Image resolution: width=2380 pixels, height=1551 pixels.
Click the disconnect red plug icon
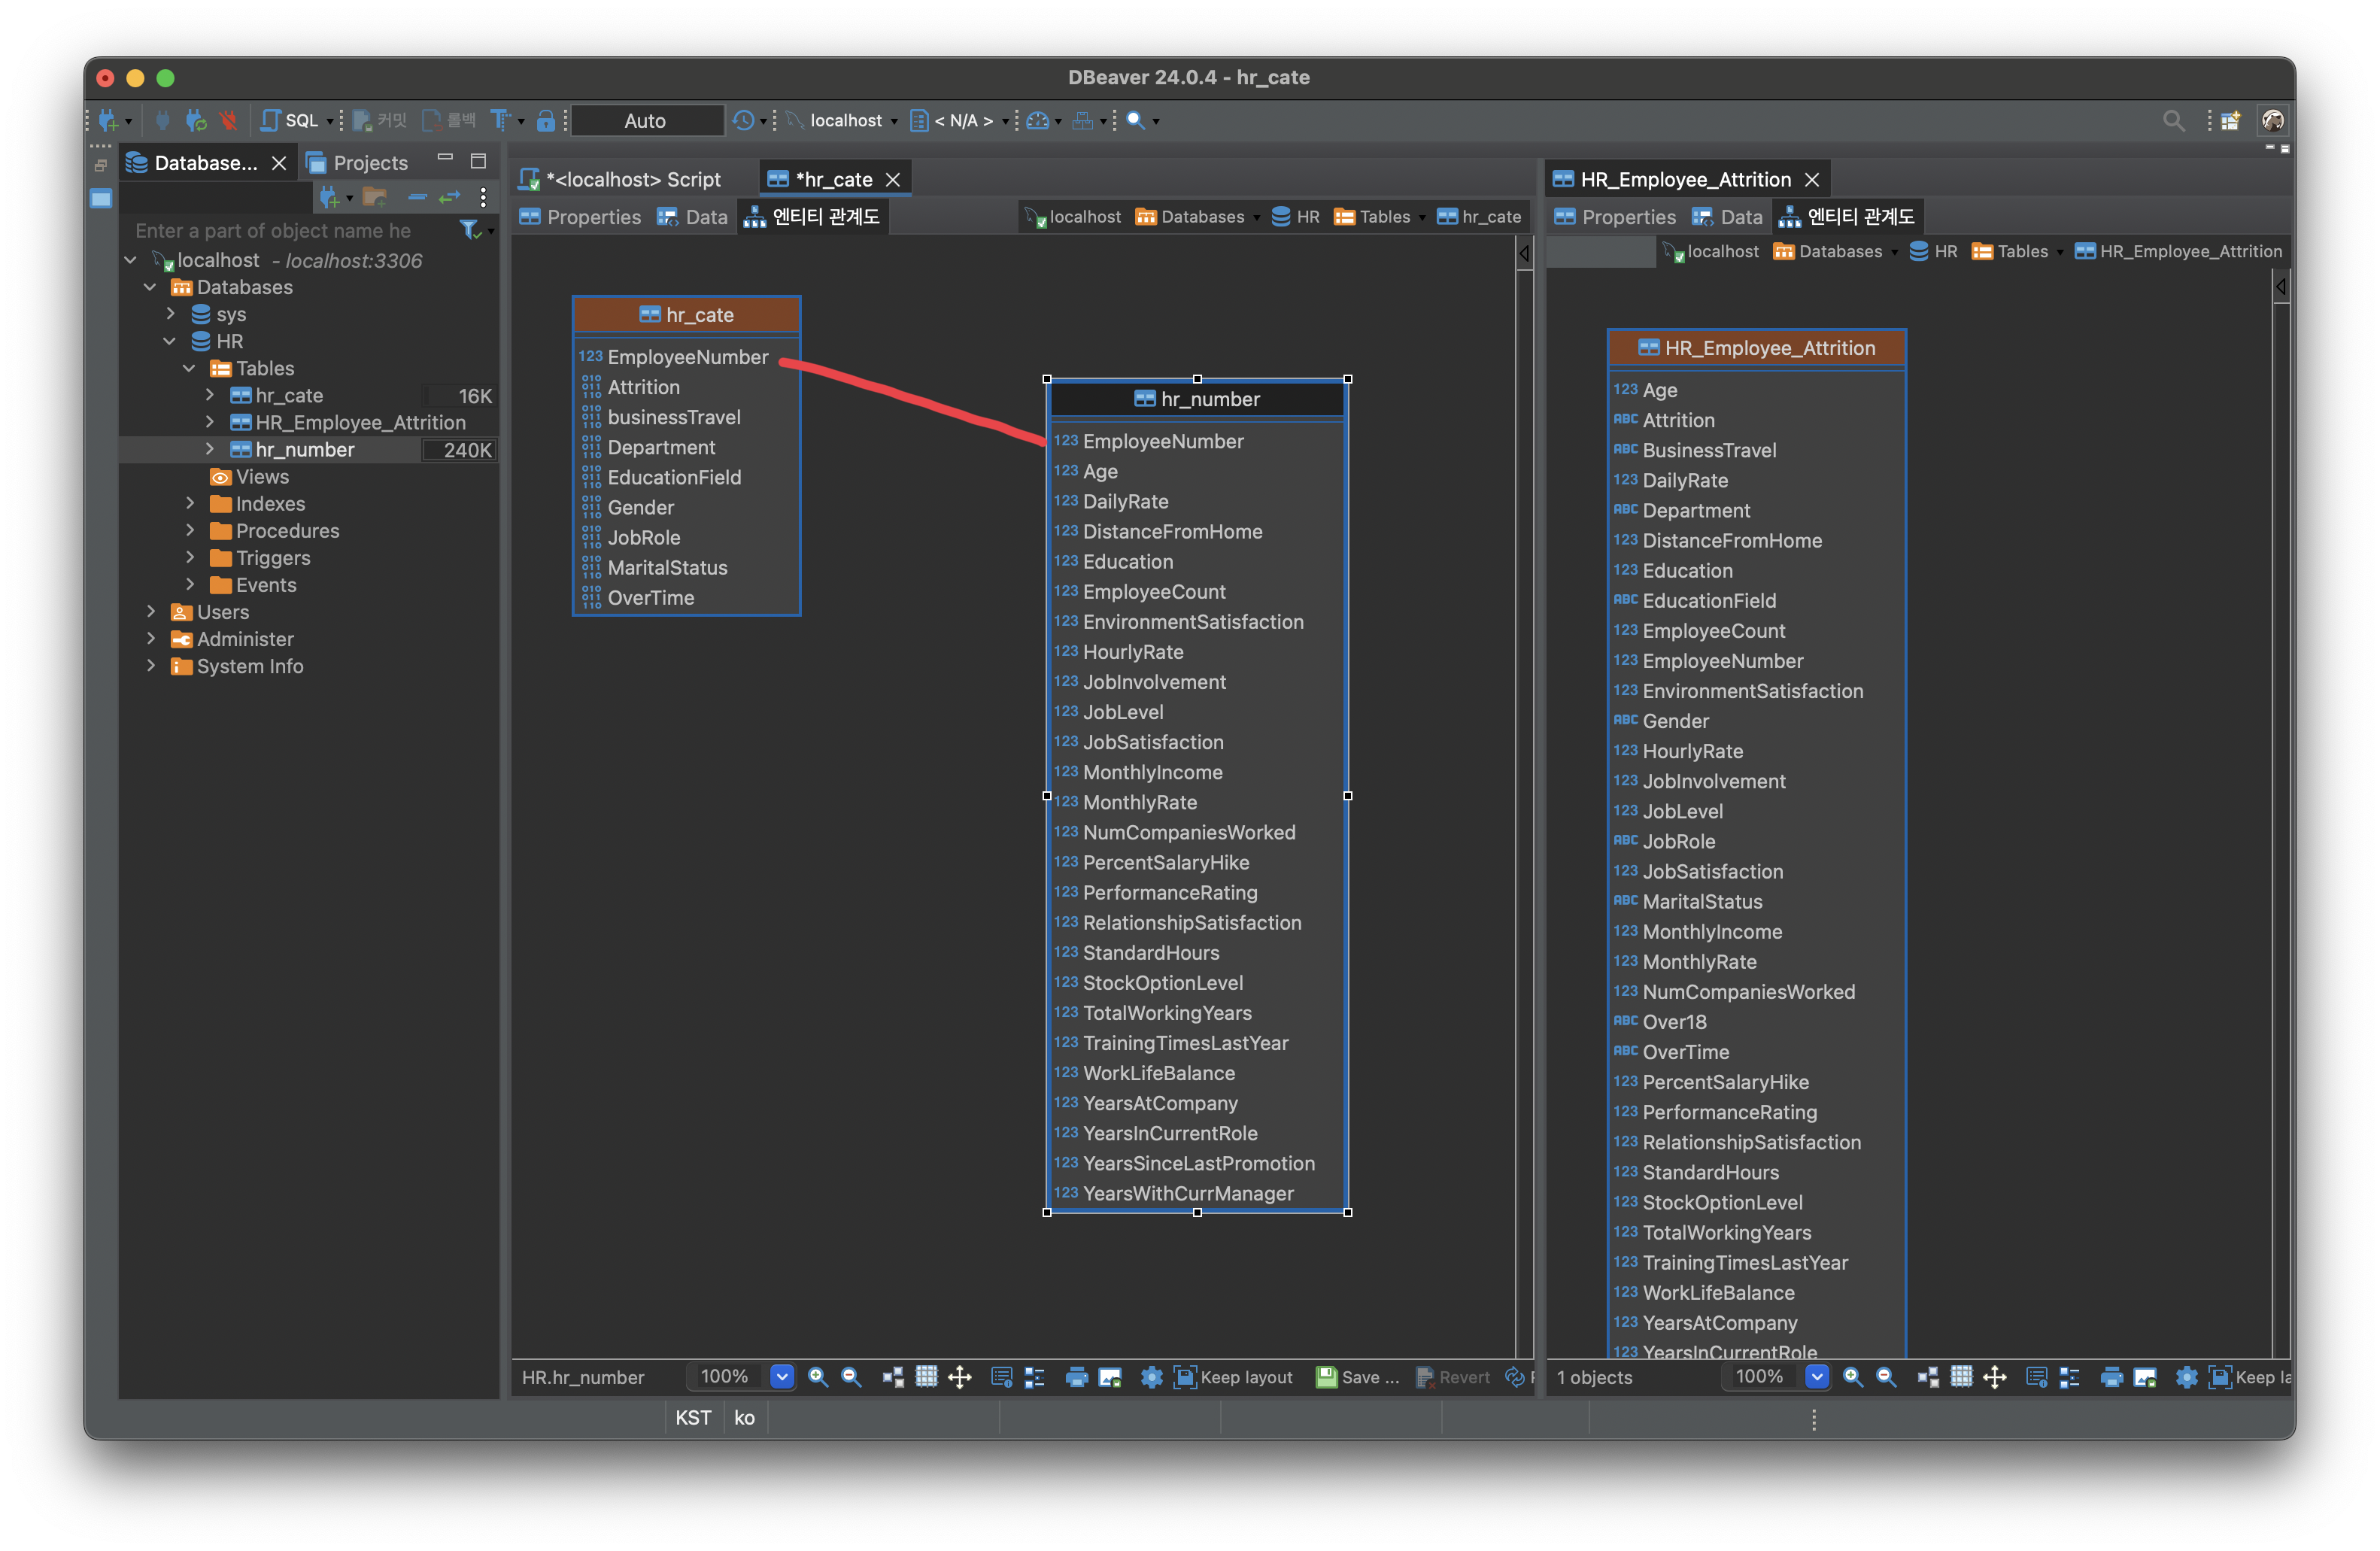tap(229, 121)
